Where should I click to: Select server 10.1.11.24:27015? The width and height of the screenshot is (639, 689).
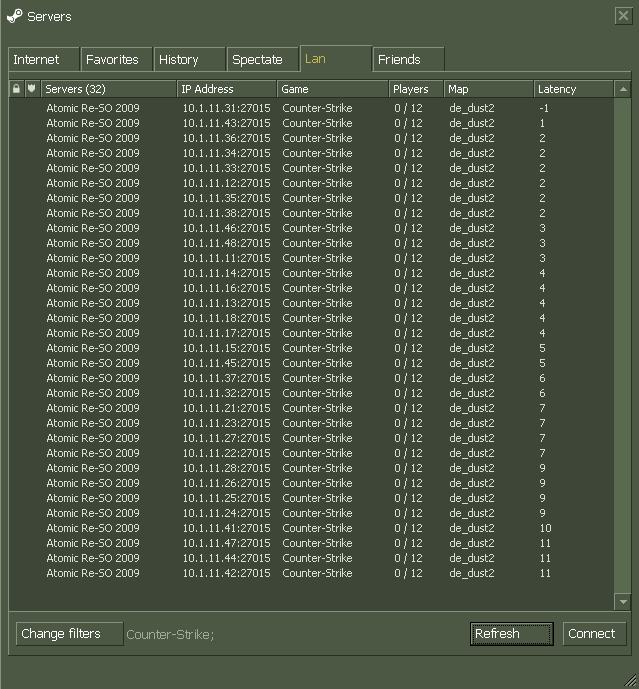tap(311, 513)
